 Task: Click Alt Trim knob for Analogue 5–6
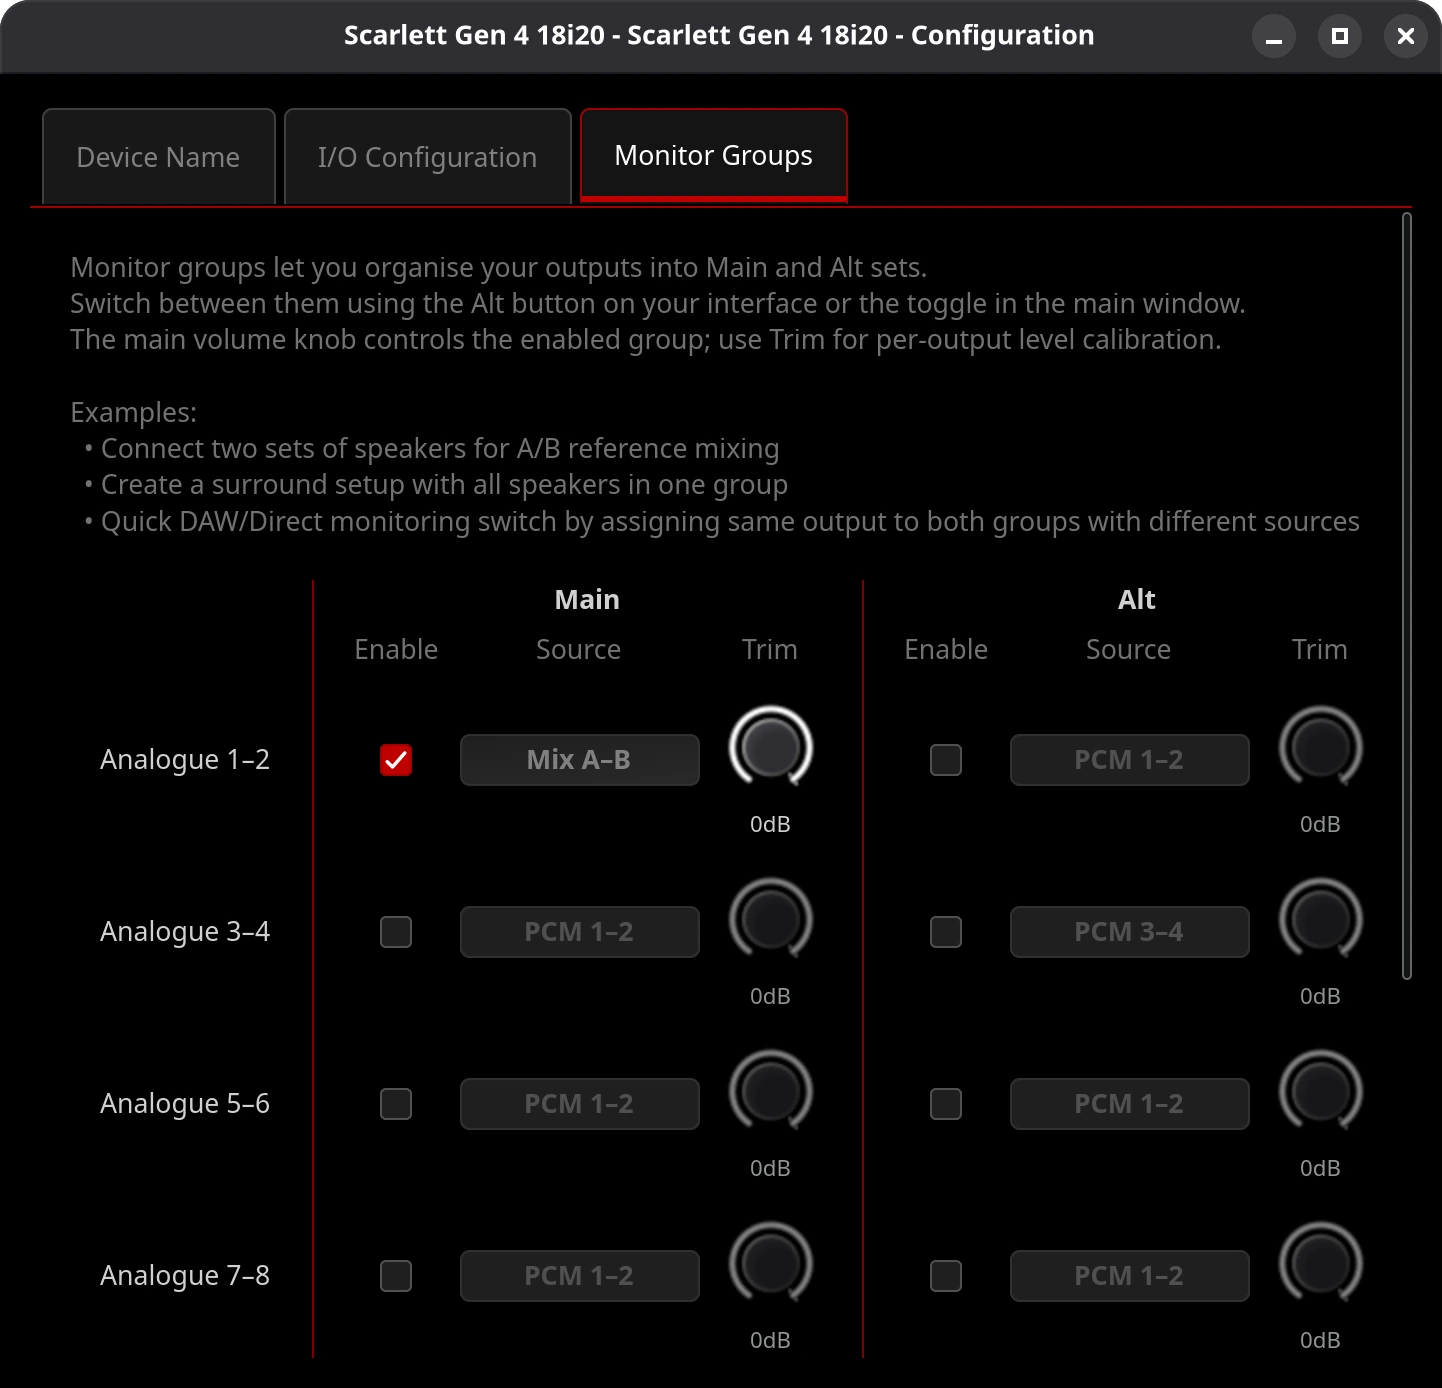click(x=1321, y=1091)
